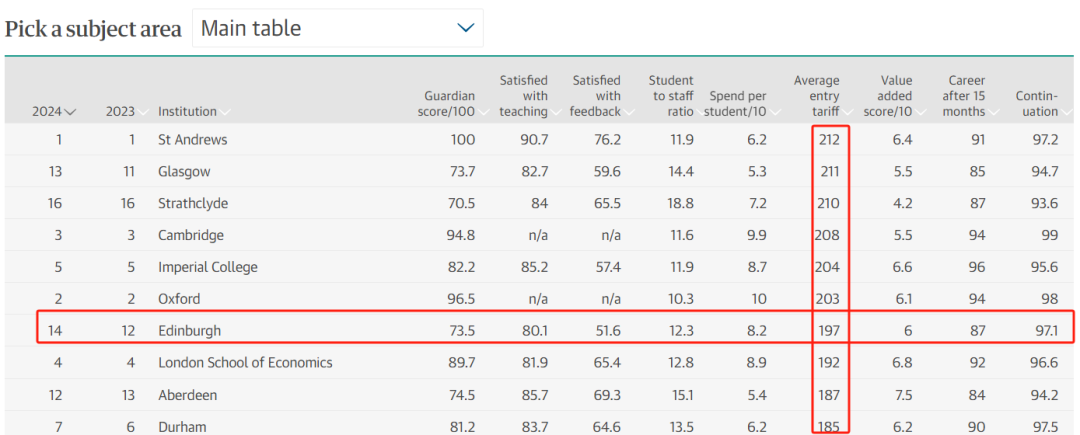Click the Cambridge institution name
The height and width of the screenshot is (435, 1080).
click(x=191, y=235)
